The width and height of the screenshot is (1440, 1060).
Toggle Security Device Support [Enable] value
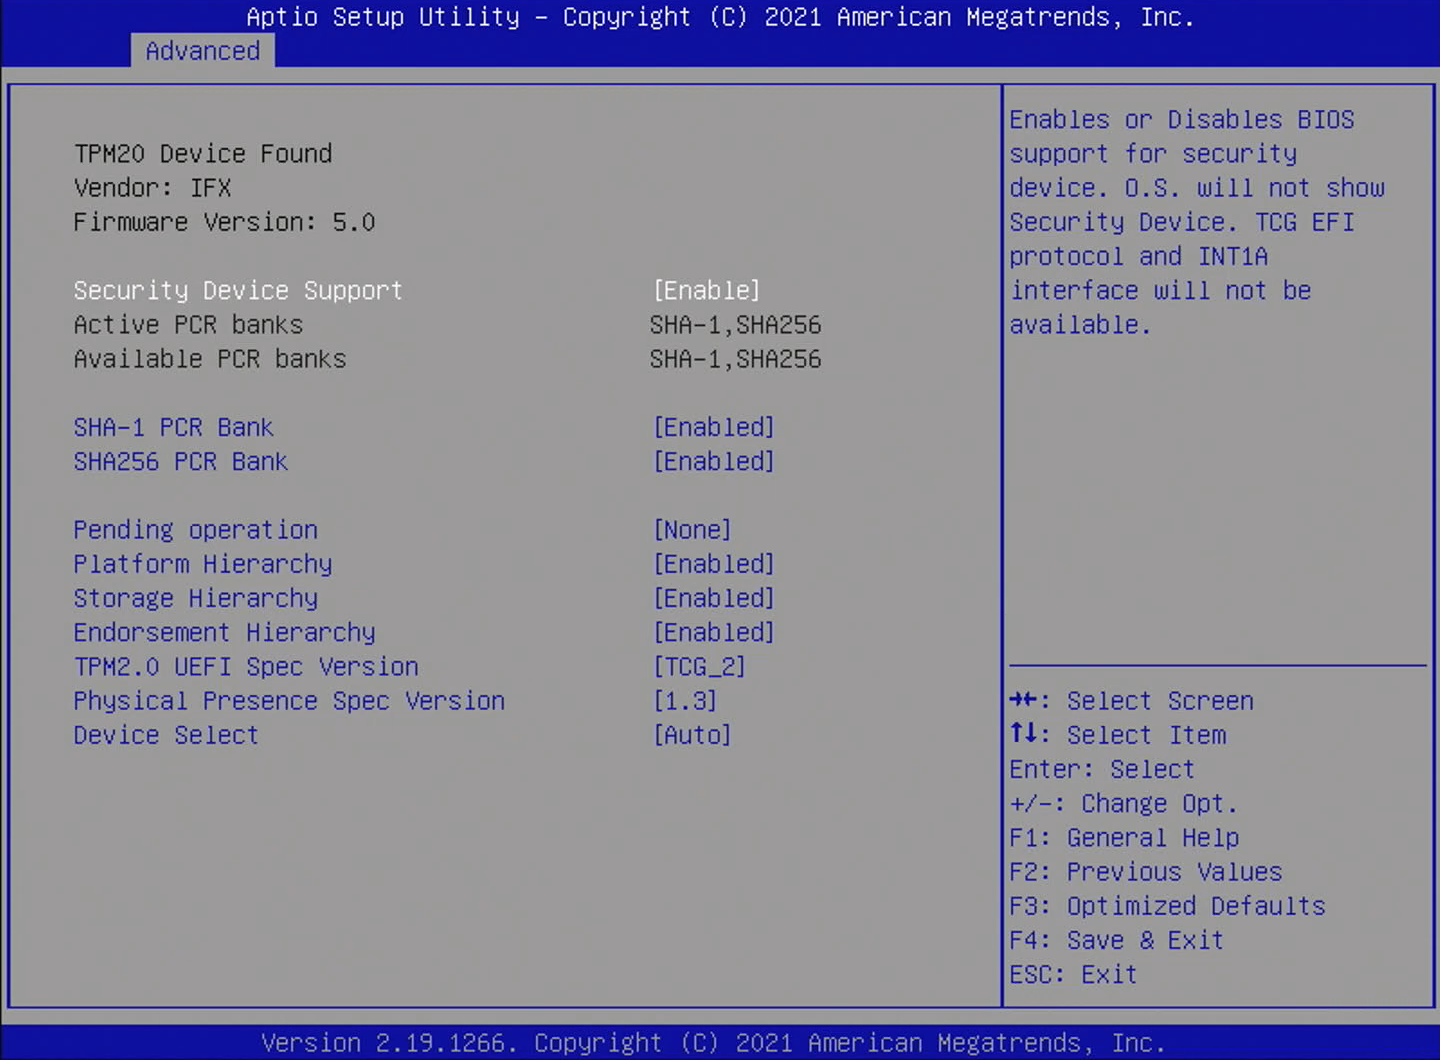[x=706, y=291]
